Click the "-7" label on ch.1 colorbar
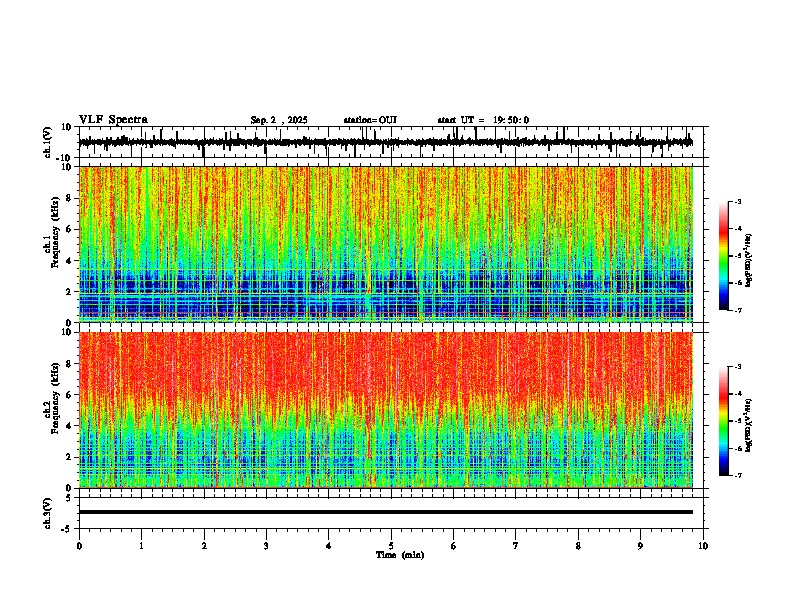Viewport: 792px width, 612px height. coord(738,310)
